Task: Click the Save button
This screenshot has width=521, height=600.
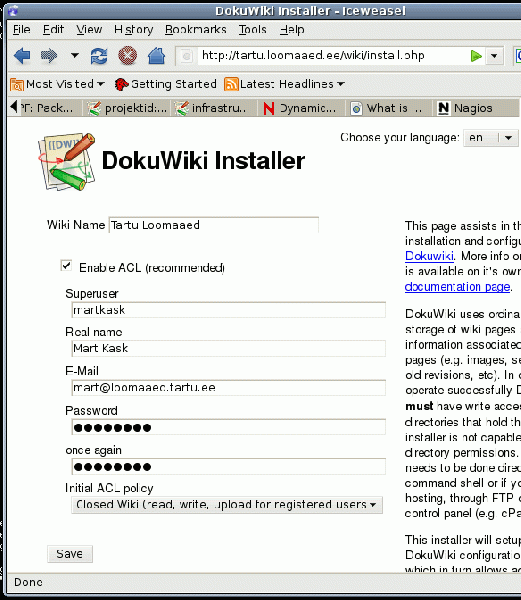Action: point(70,554)
